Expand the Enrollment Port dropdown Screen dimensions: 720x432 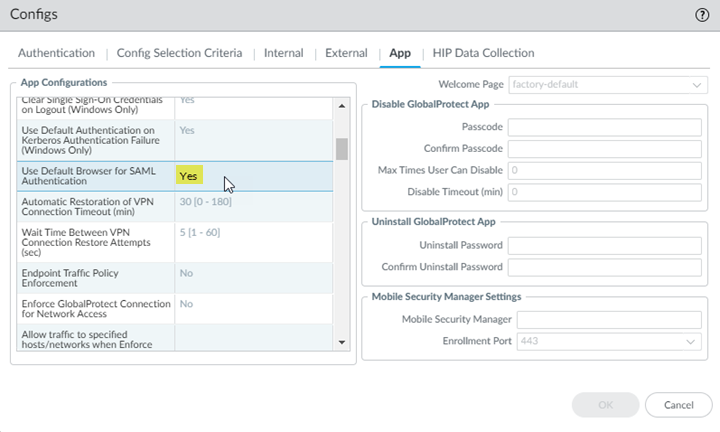pos(605,341)
